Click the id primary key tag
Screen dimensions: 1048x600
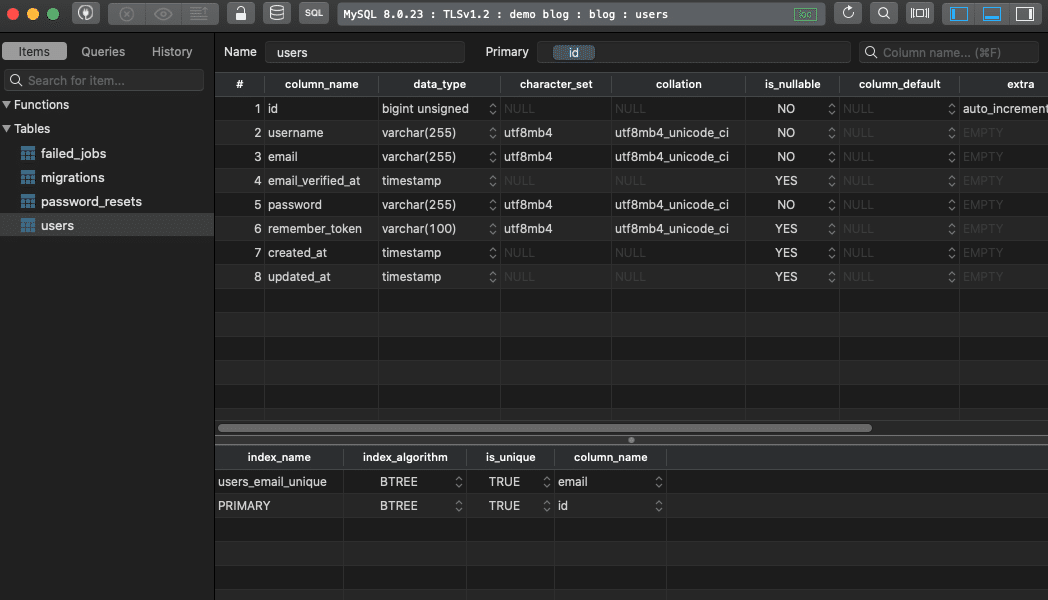click(x=573, y=53)
